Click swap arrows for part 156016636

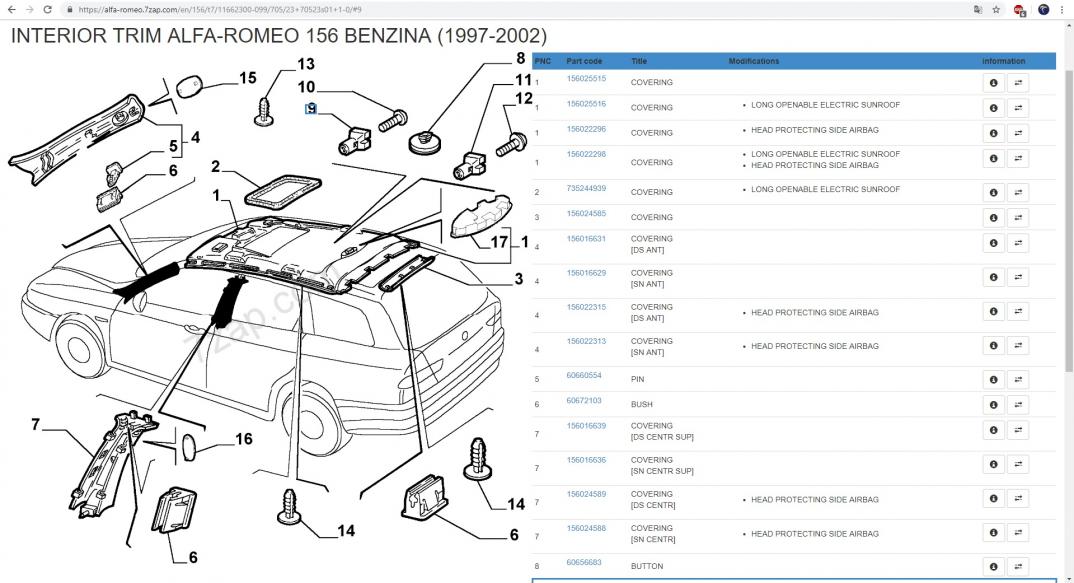pyautogui.click(x=1018, y=464)
